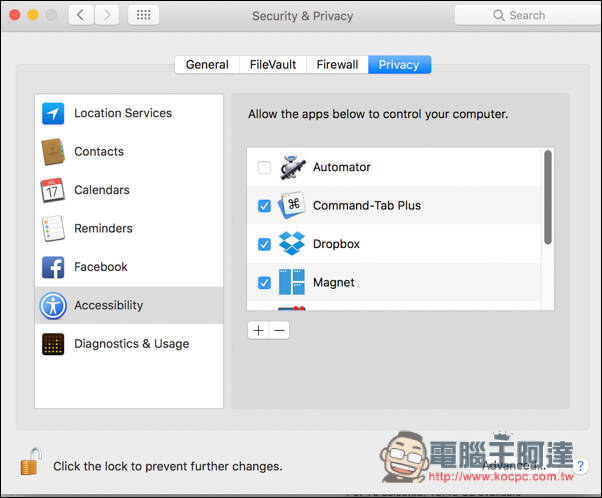
Task: Remove an app with the minus button
Action: tap(280, 330)
